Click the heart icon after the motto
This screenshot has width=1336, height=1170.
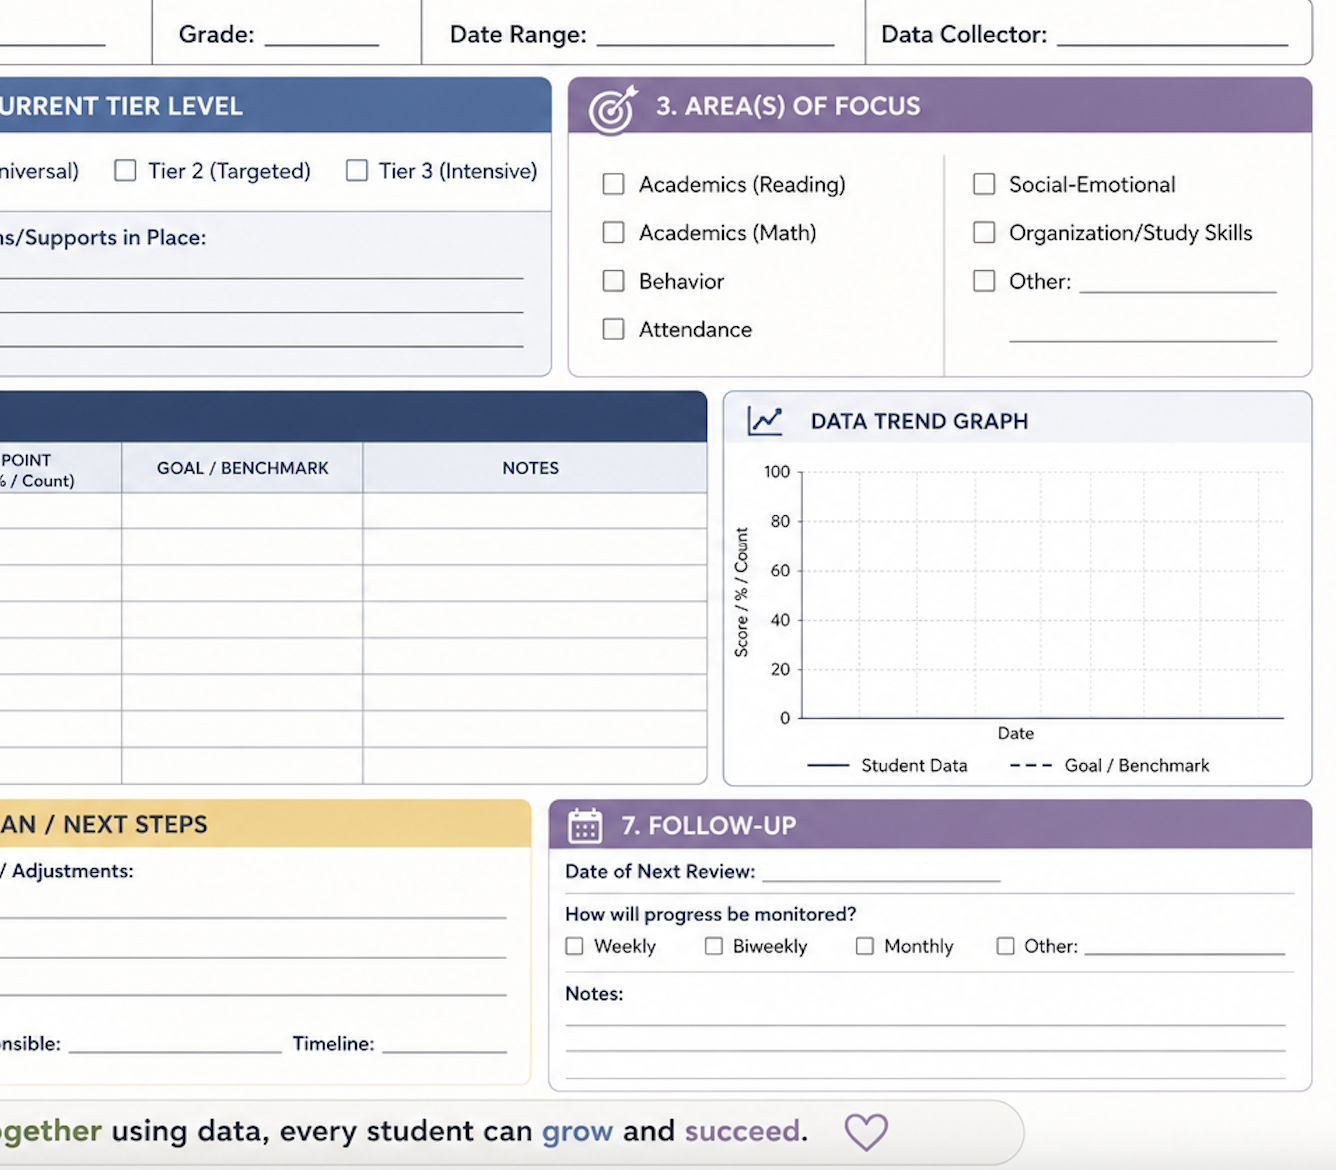pyautogui.click(x=866, y=1132)
